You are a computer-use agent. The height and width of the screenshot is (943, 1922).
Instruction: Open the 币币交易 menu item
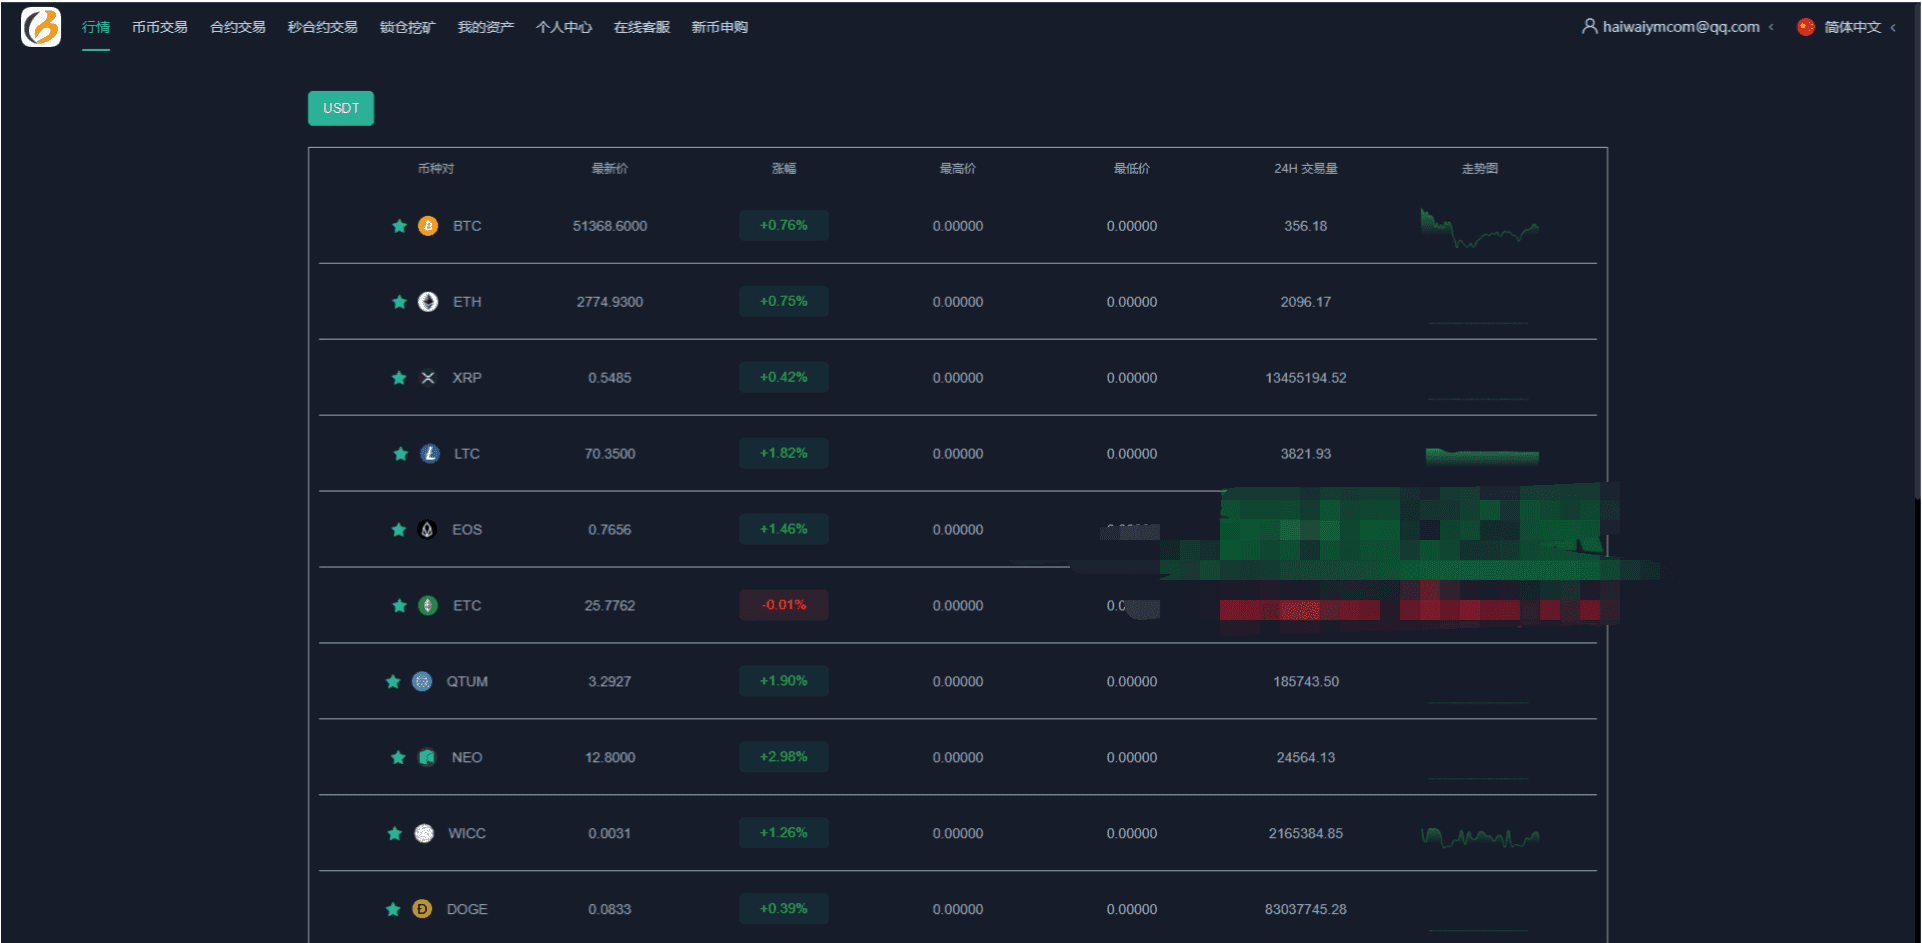(x=160, y=27)
